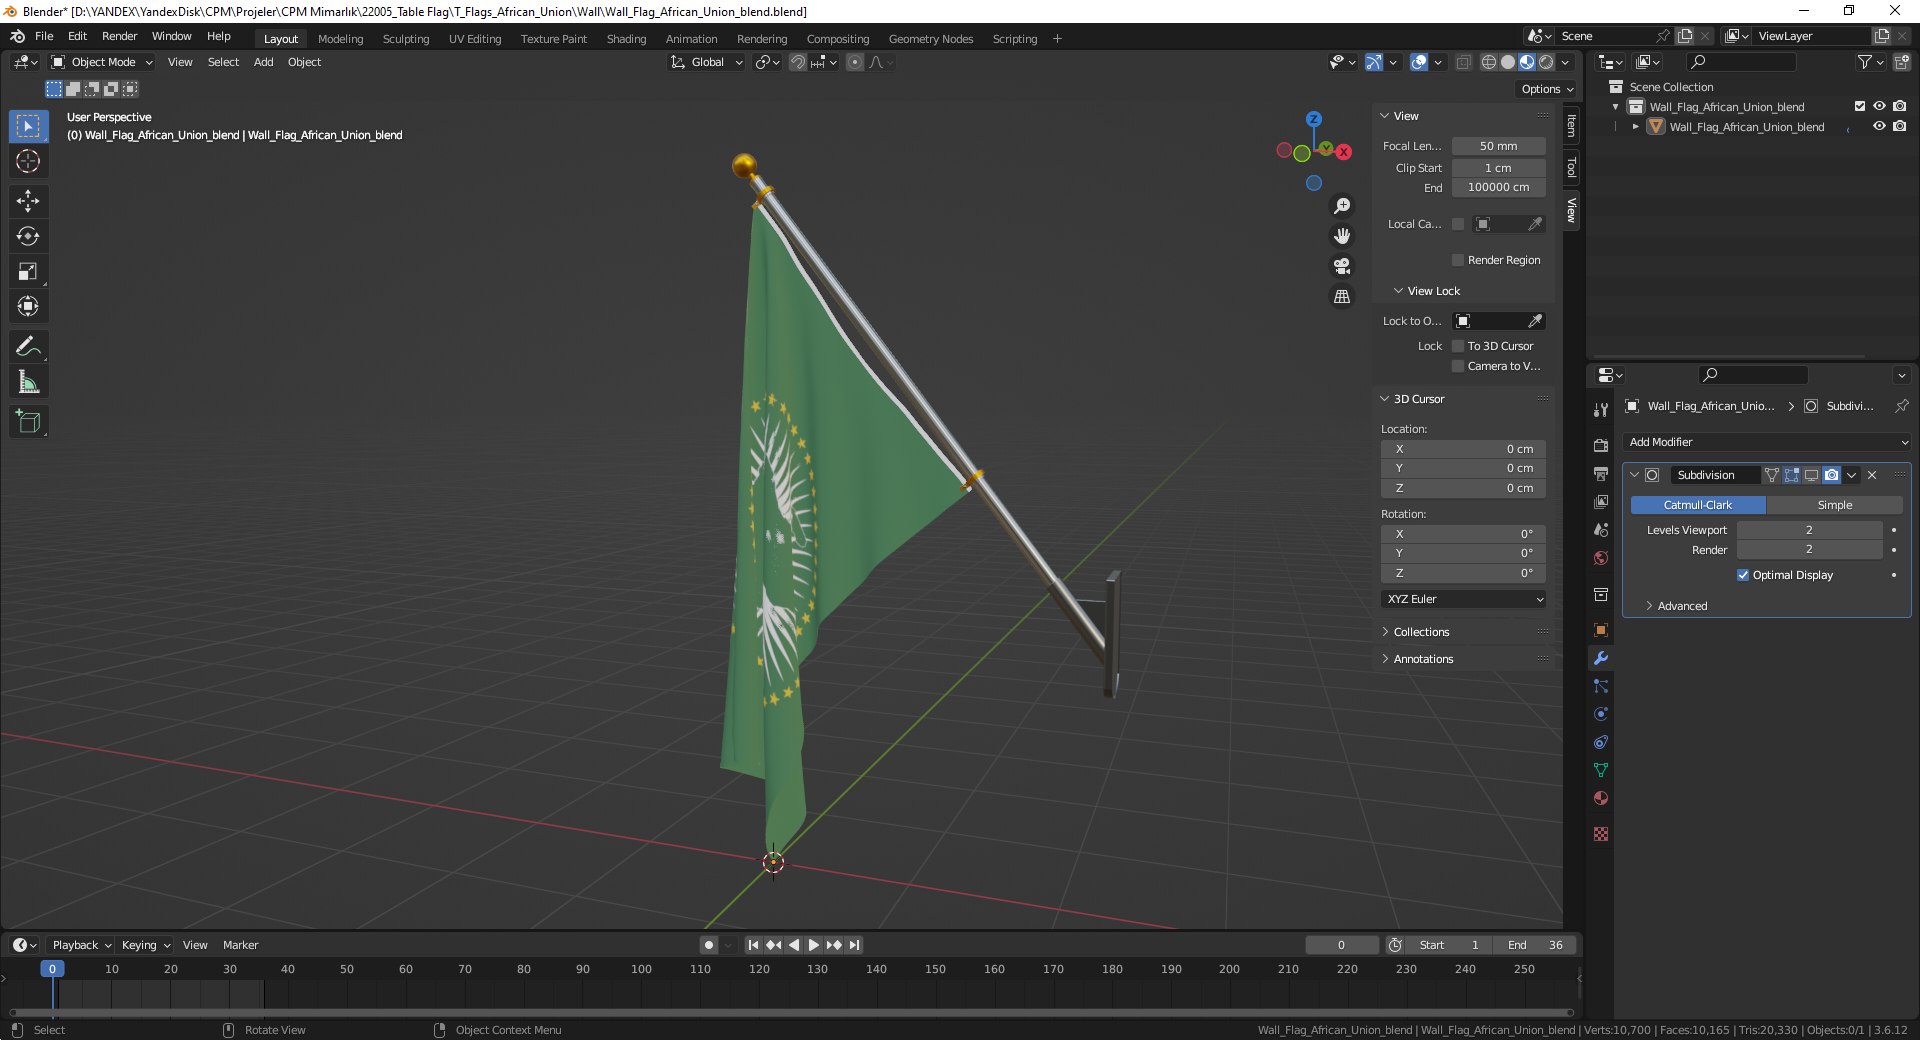
Task: Toggle viewport overlays button
Action: tap(1419, 62)
